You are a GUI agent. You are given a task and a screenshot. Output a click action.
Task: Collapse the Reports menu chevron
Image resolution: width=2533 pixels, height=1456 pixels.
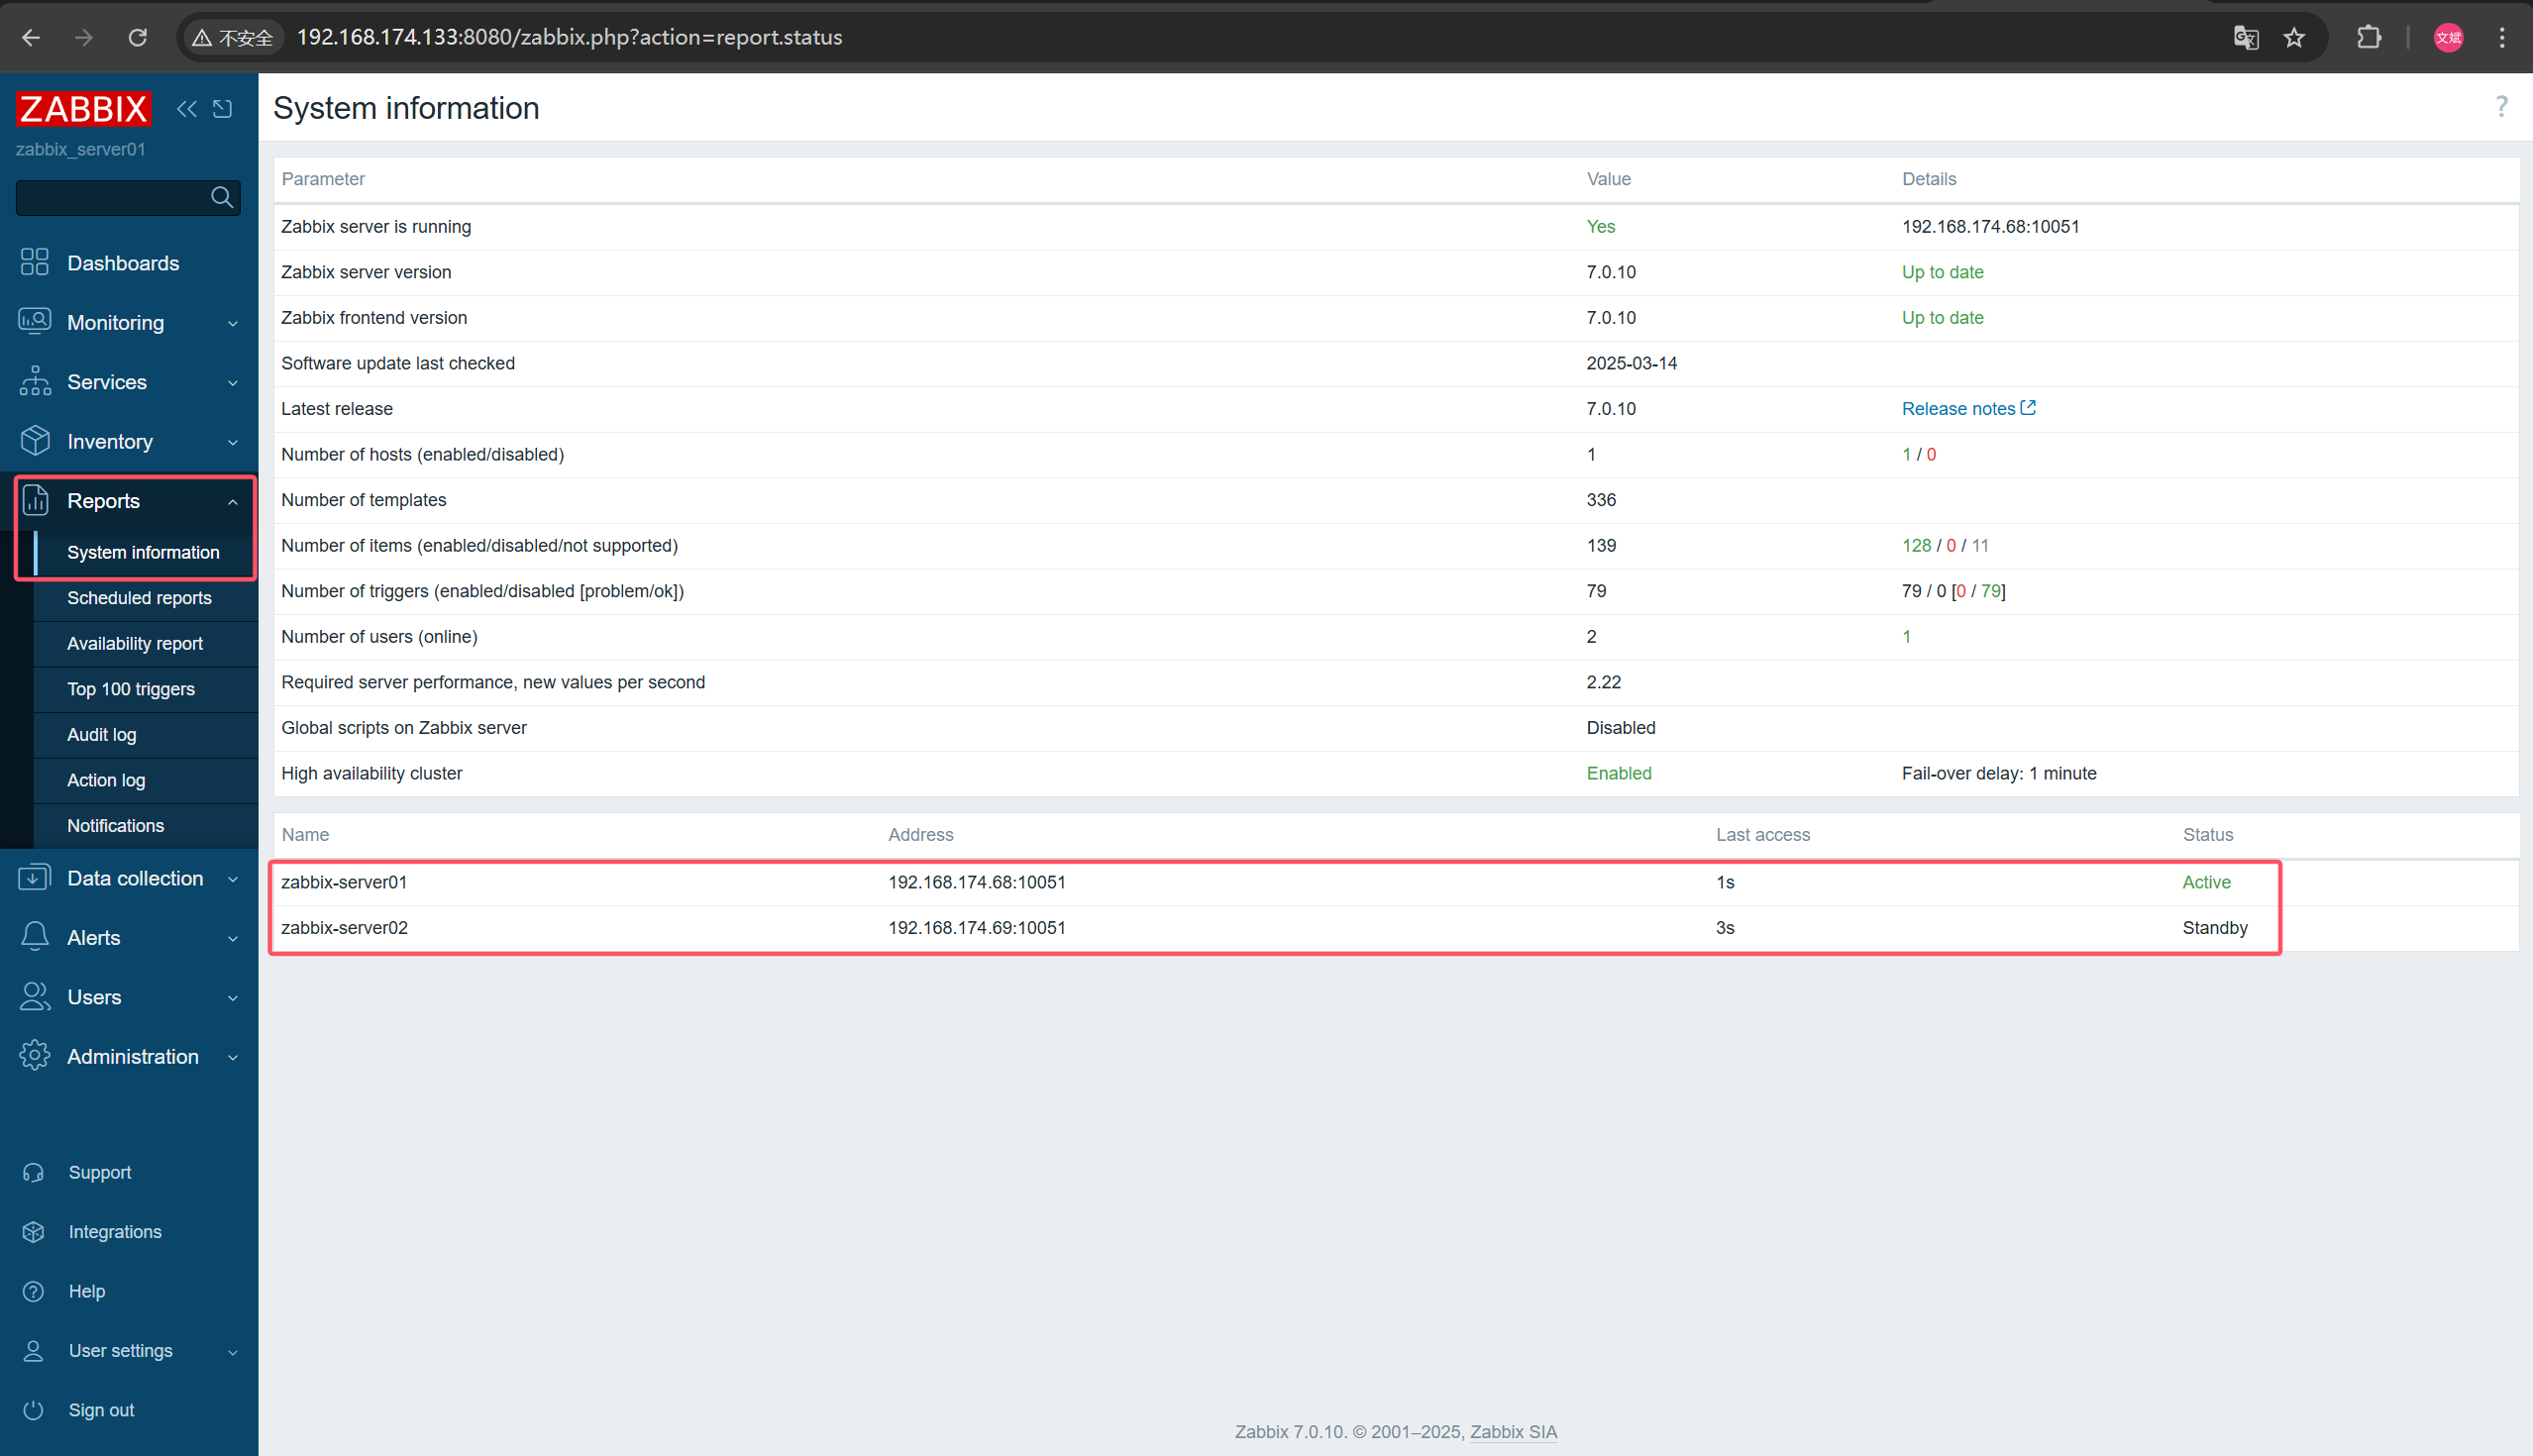point(233,501)
